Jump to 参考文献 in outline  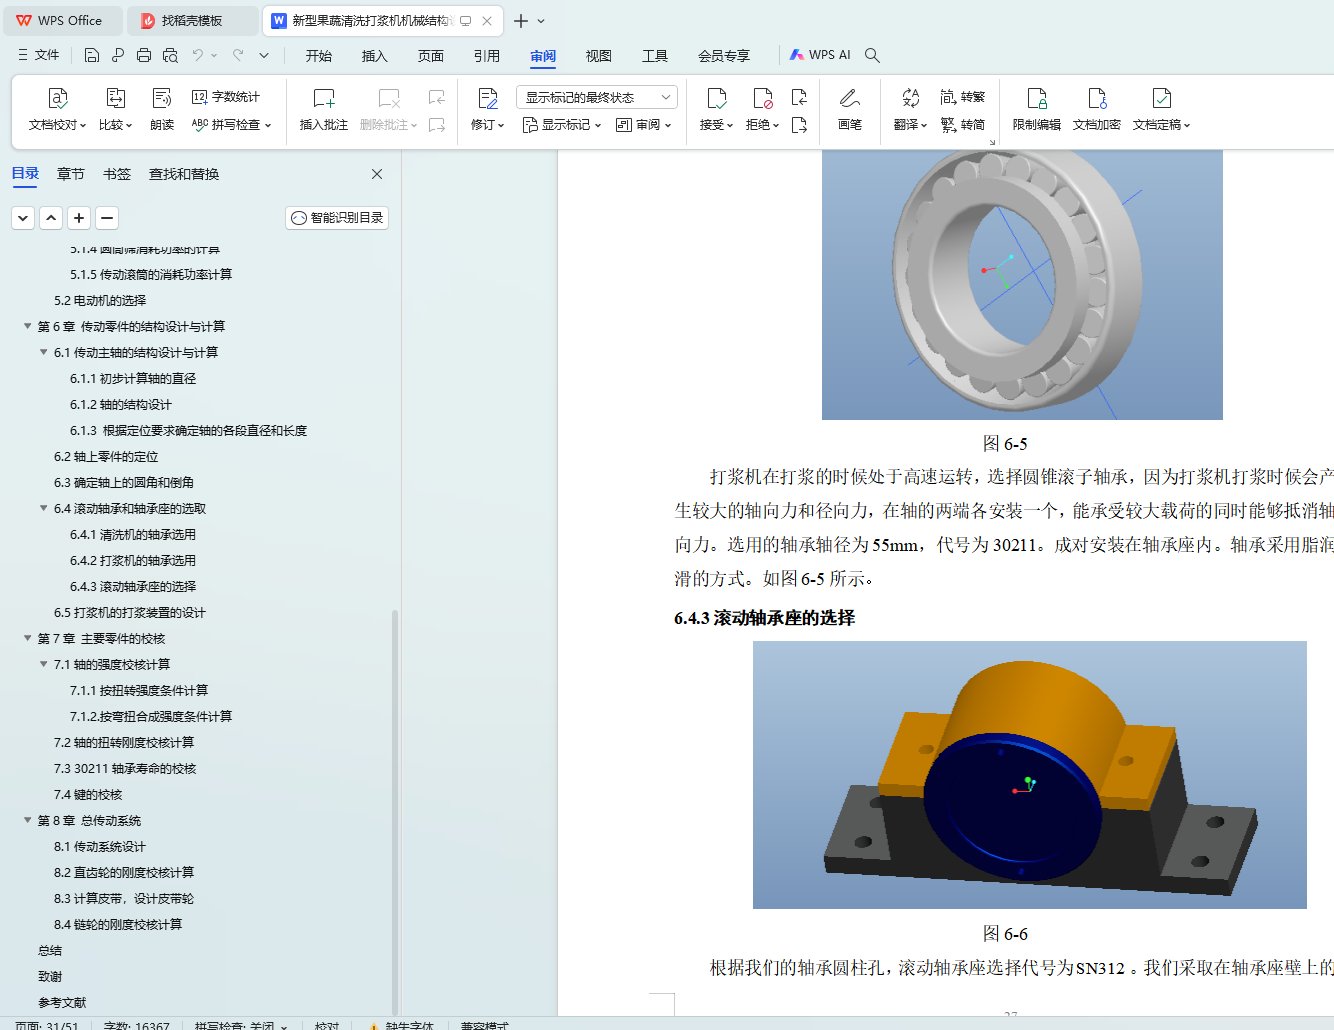pyautogui.click(x=62, y=1002)
